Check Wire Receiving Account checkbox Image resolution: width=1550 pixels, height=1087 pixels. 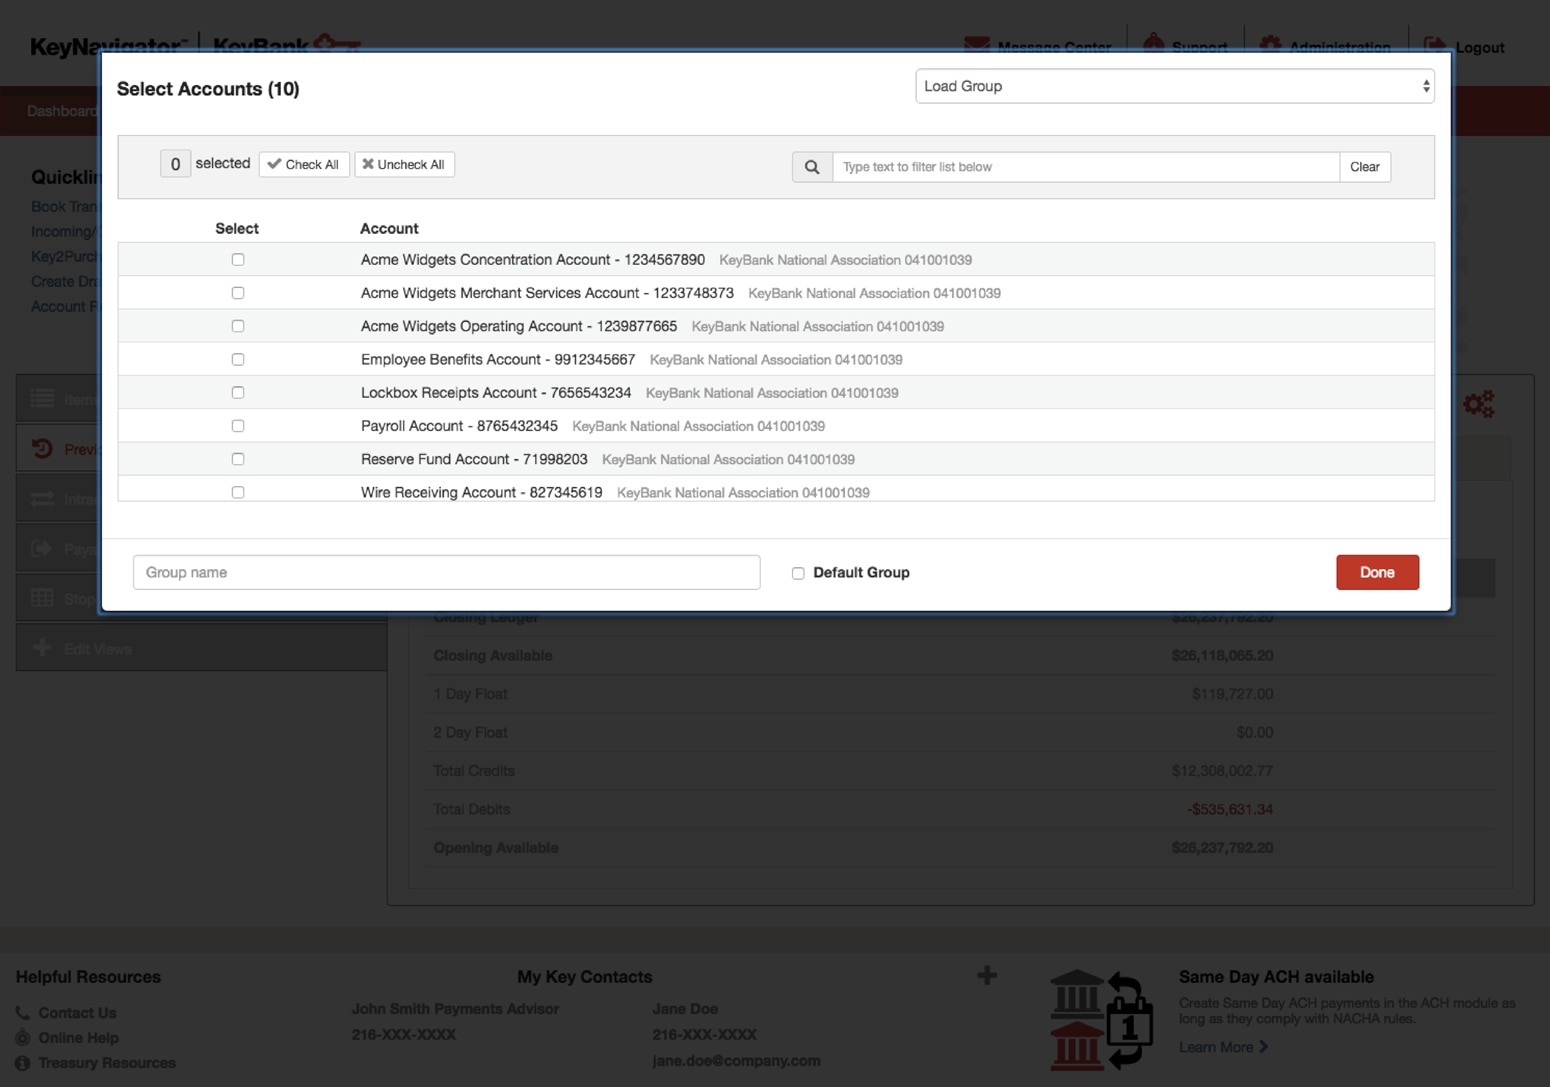click(238, 492)
